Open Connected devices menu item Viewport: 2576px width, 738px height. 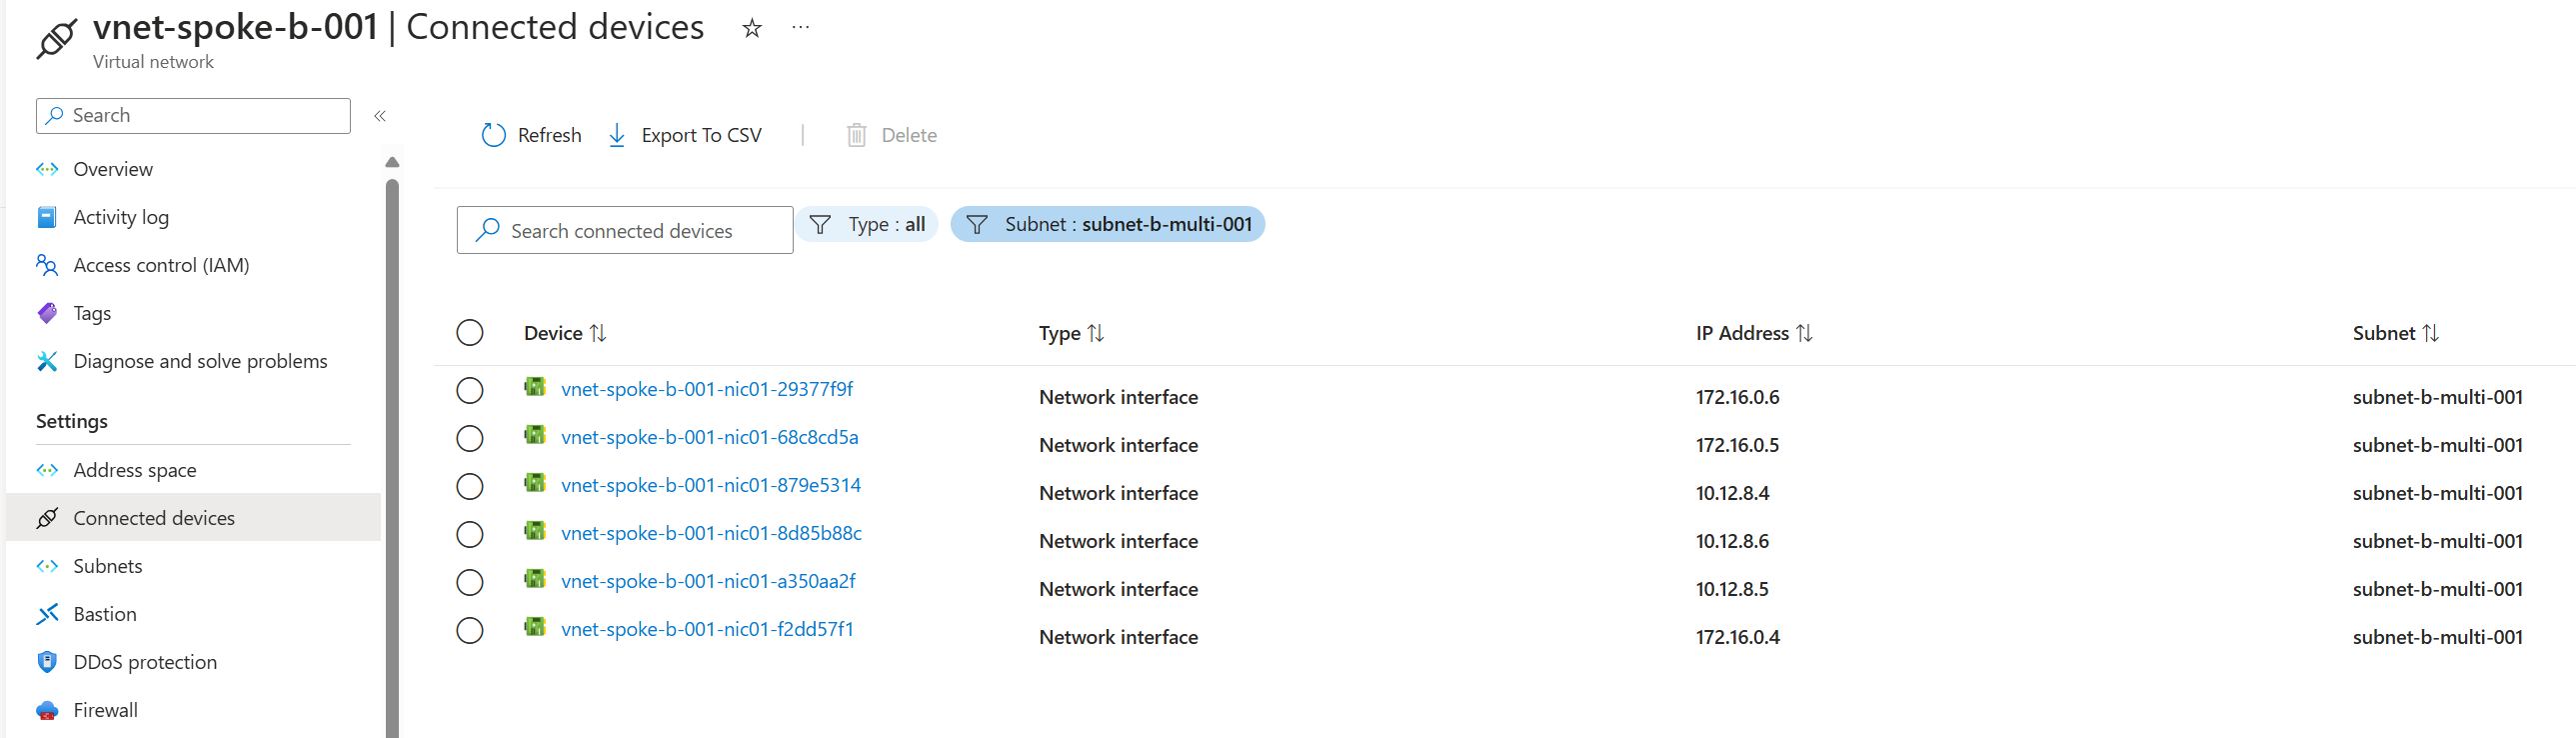(193, 518)
